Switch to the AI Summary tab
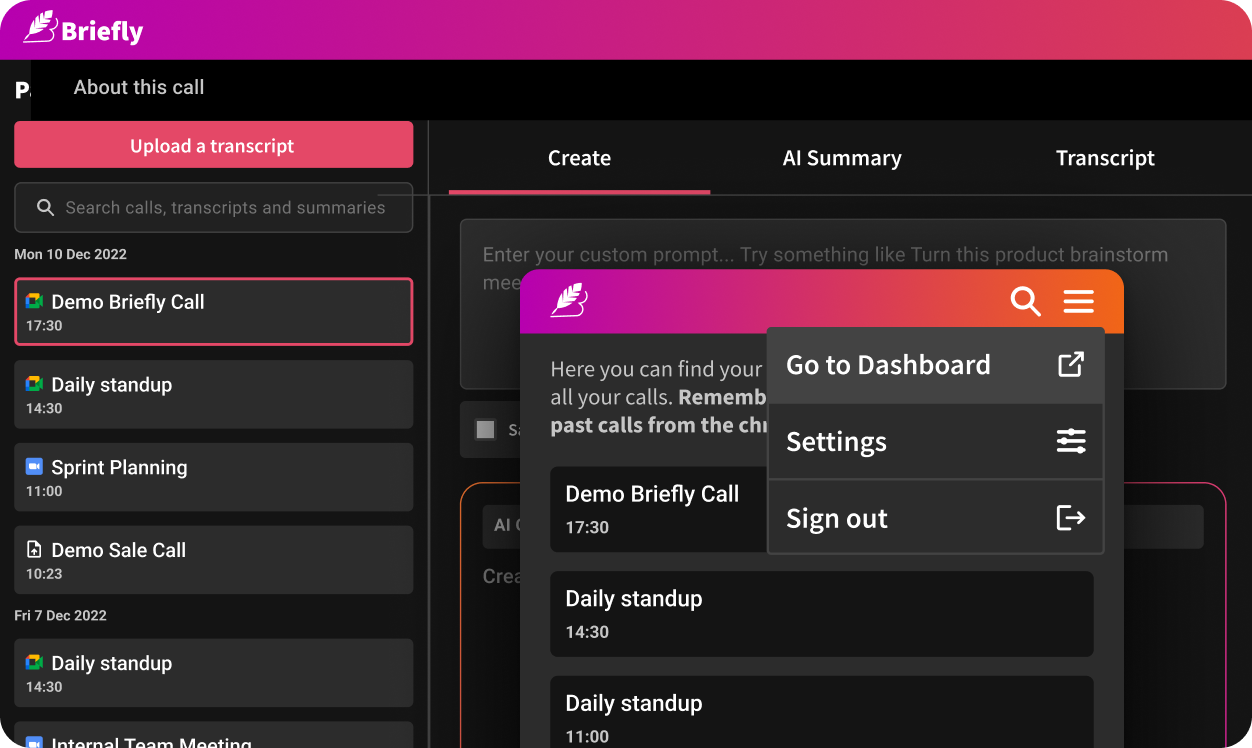The image size is (1252, 748). pyautogui.click(x=842, y=158)
